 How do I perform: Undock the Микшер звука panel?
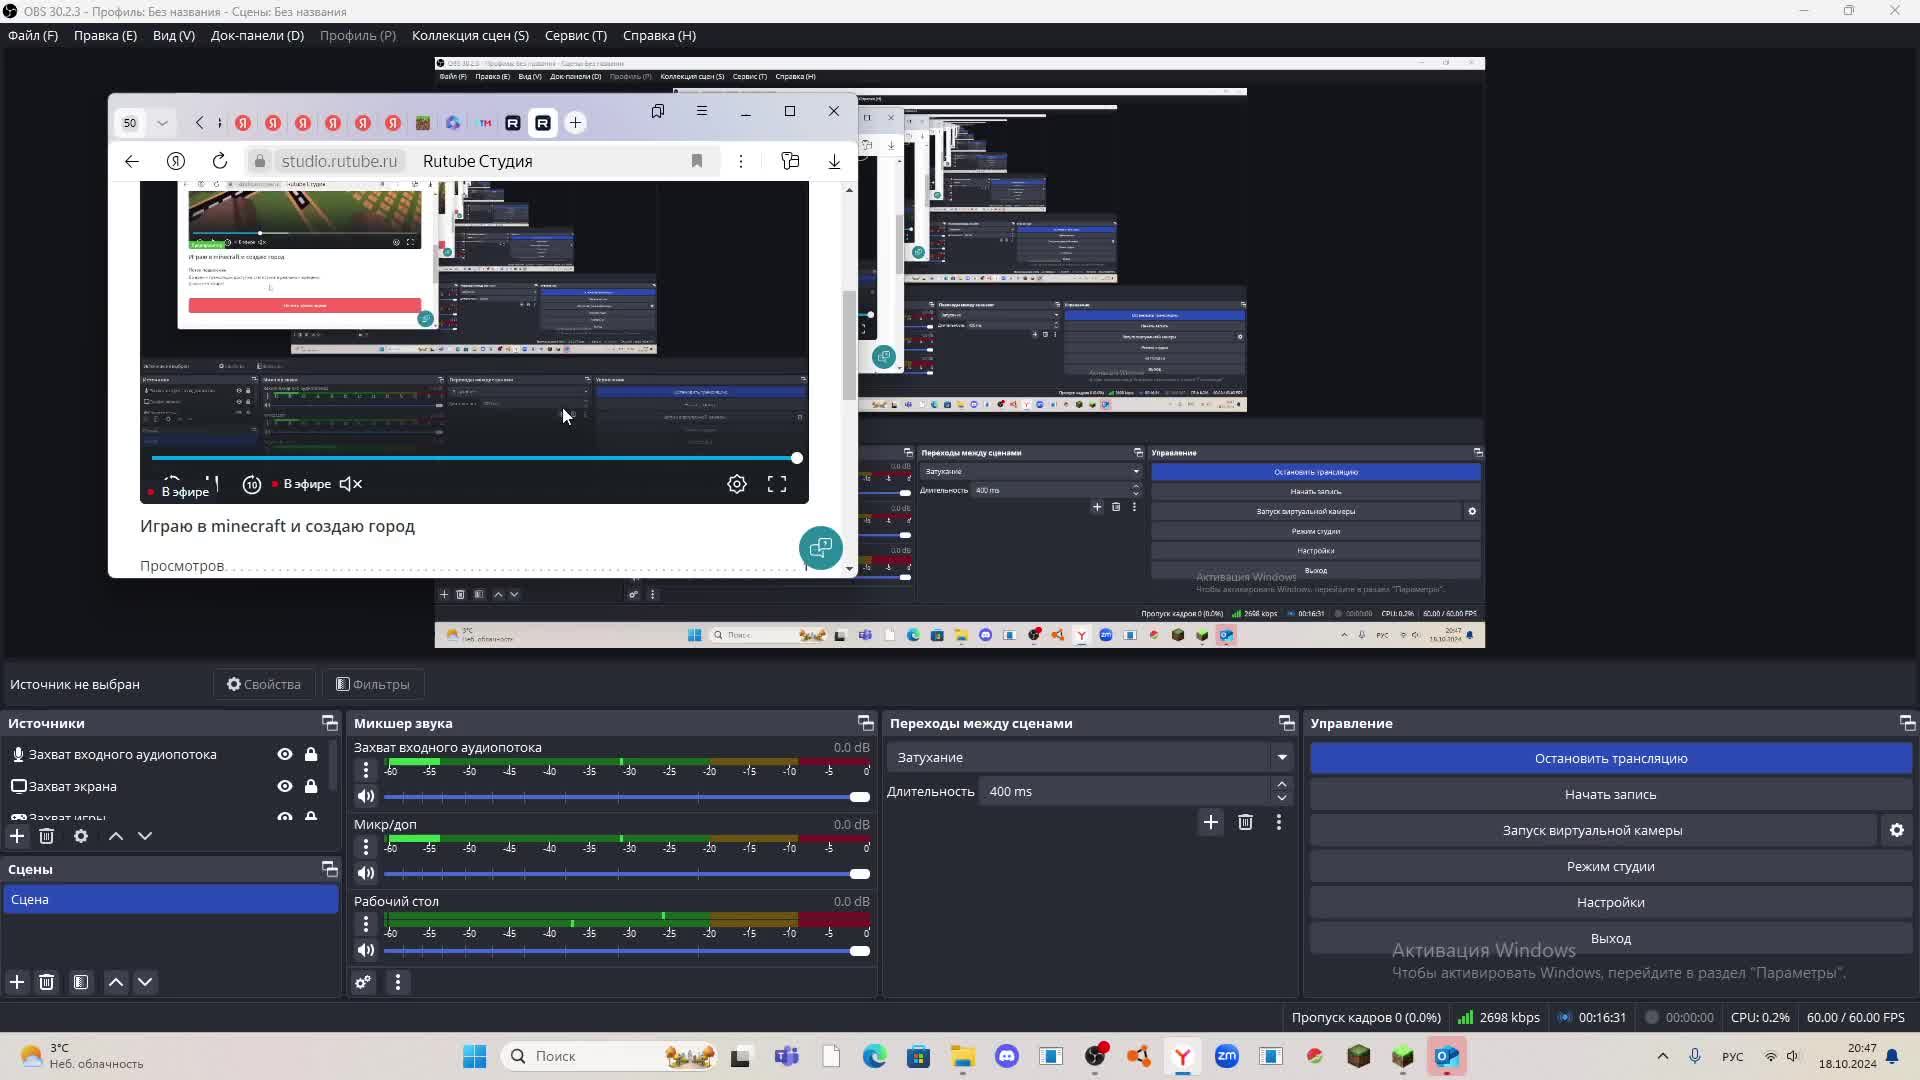click(865, 723)
